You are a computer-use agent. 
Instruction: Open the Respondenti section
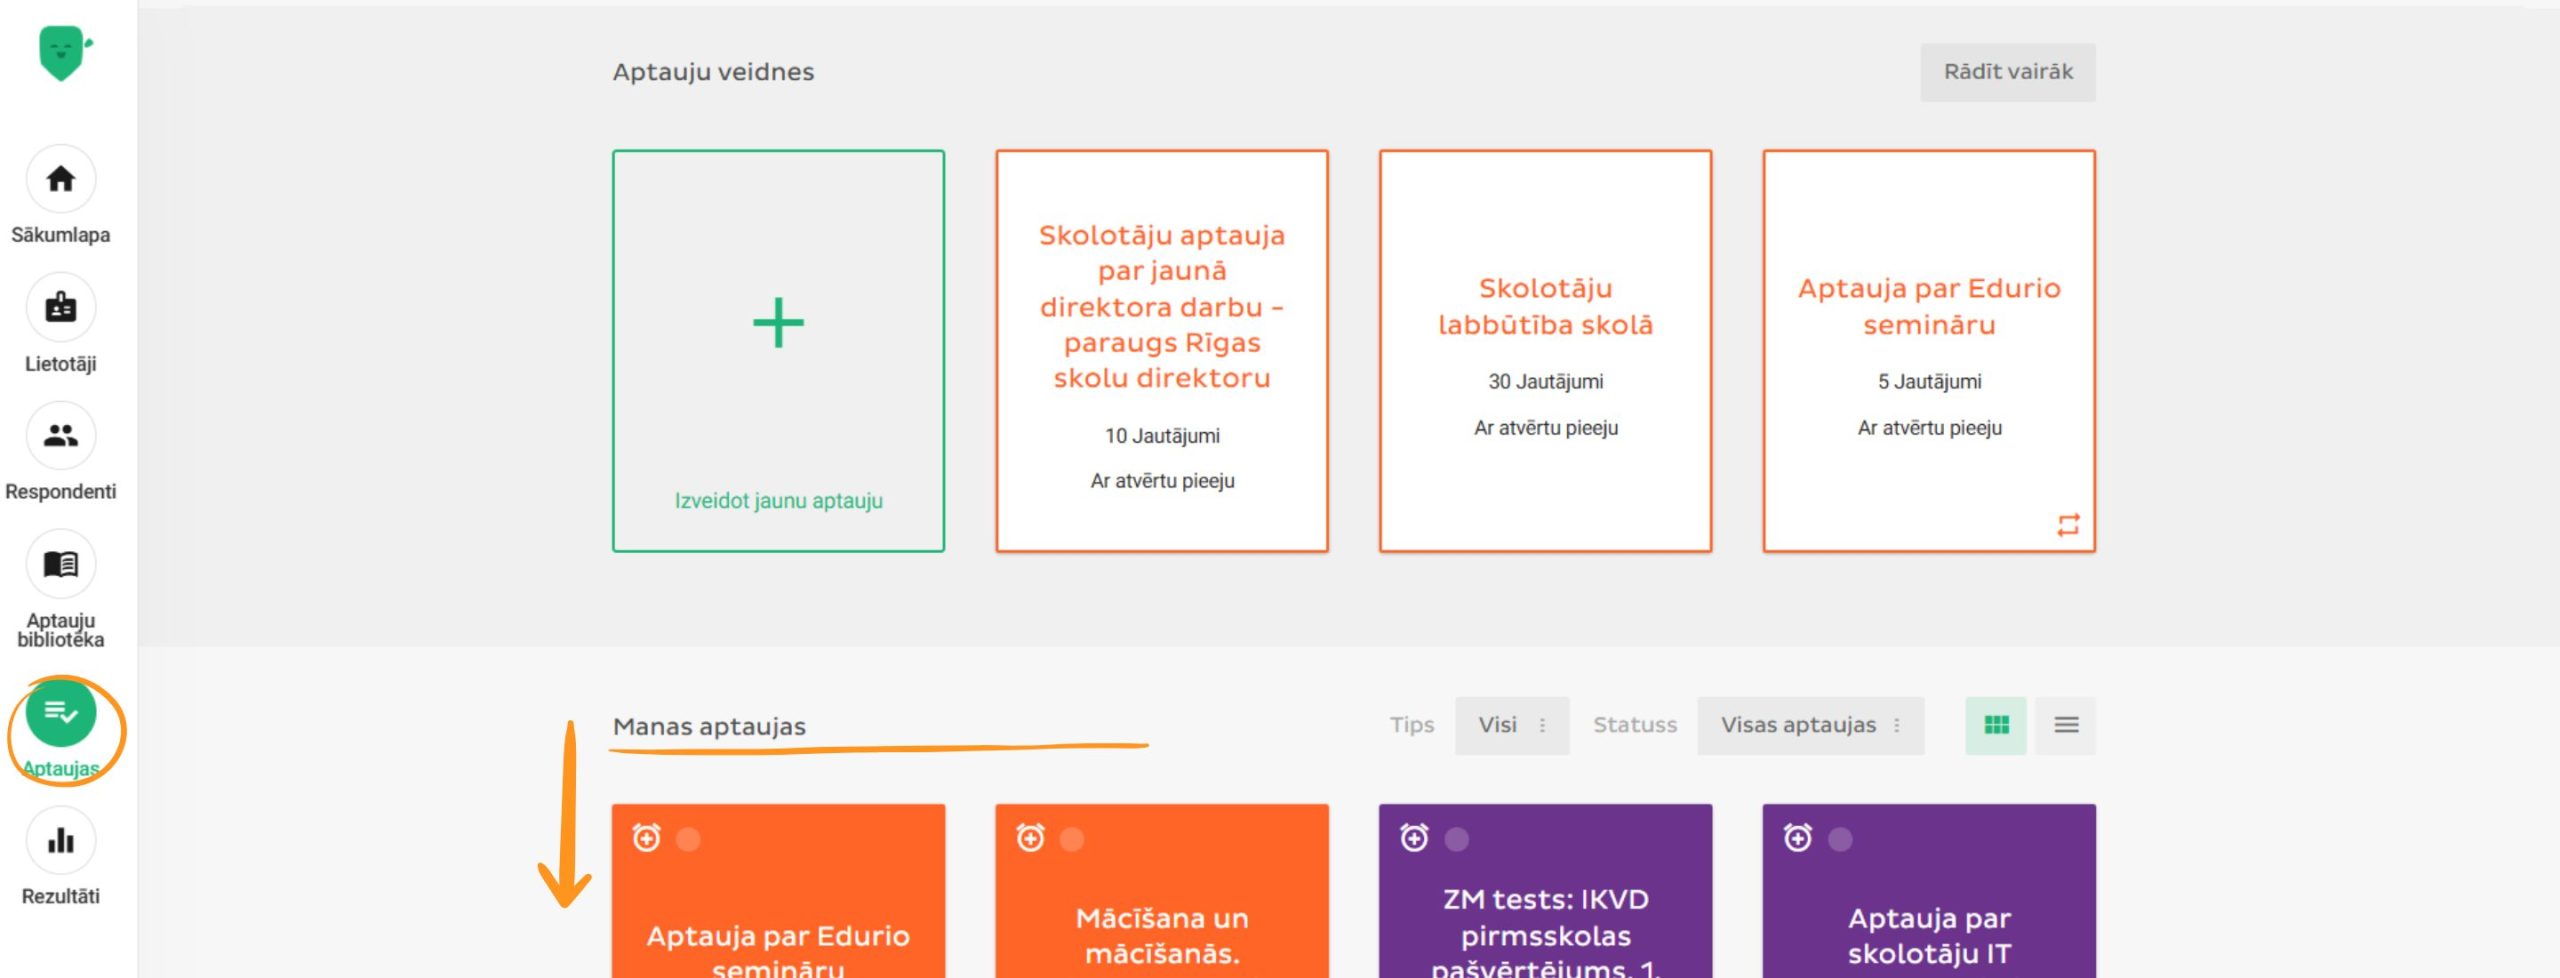[61, 436]
